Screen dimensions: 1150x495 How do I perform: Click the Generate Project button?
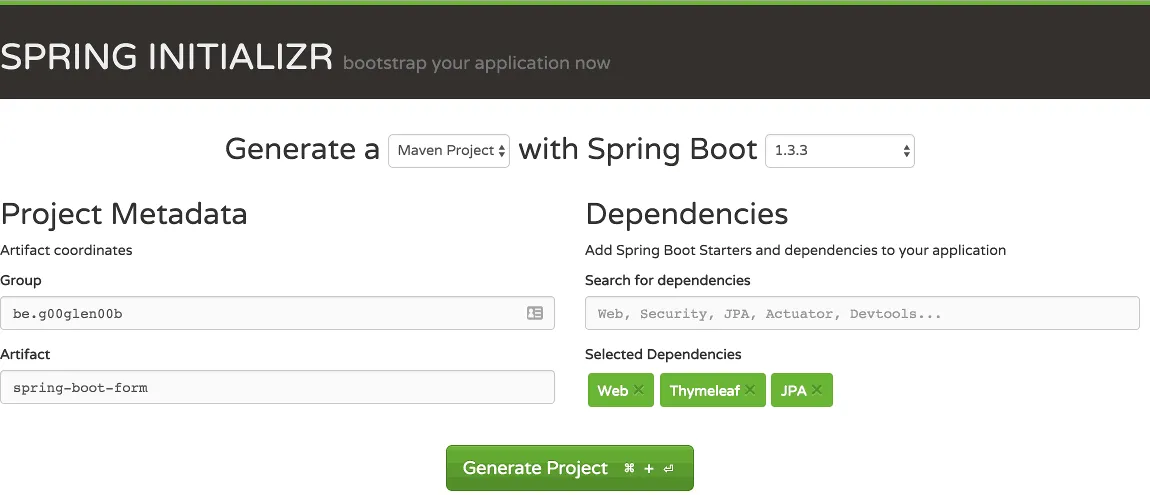click(570, 468)
